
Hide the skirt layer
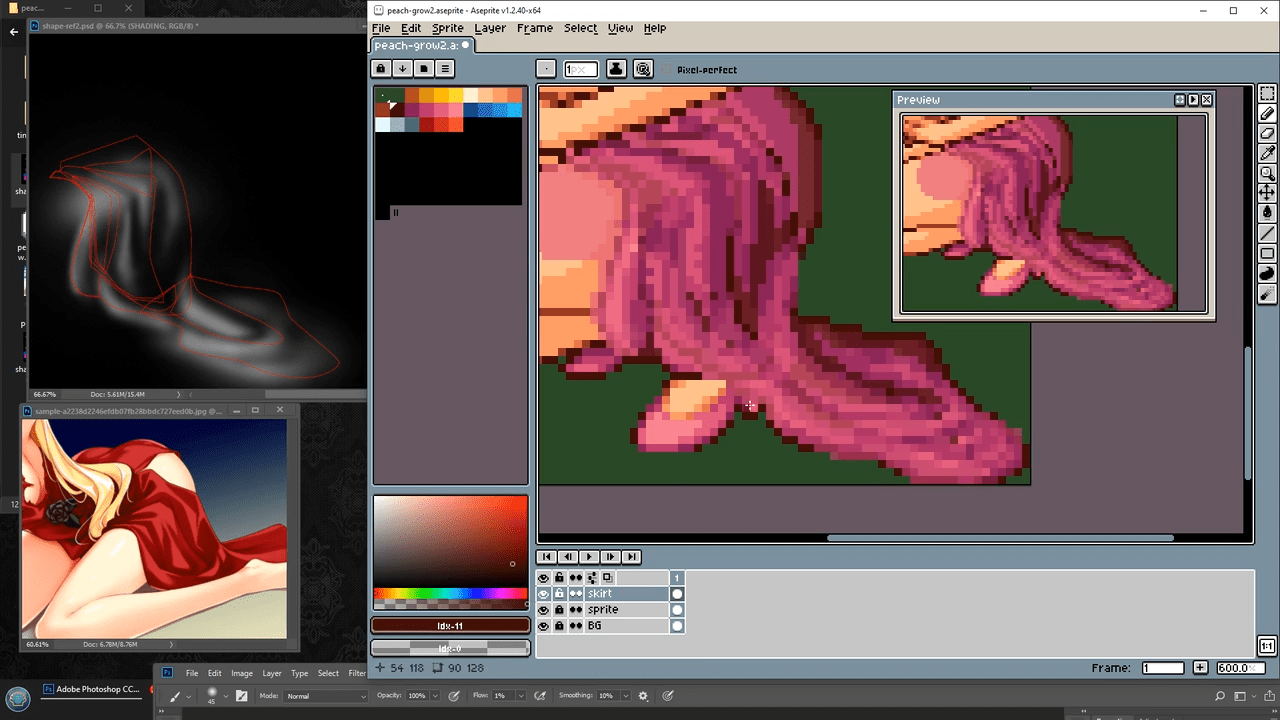[x=543, y=594]
